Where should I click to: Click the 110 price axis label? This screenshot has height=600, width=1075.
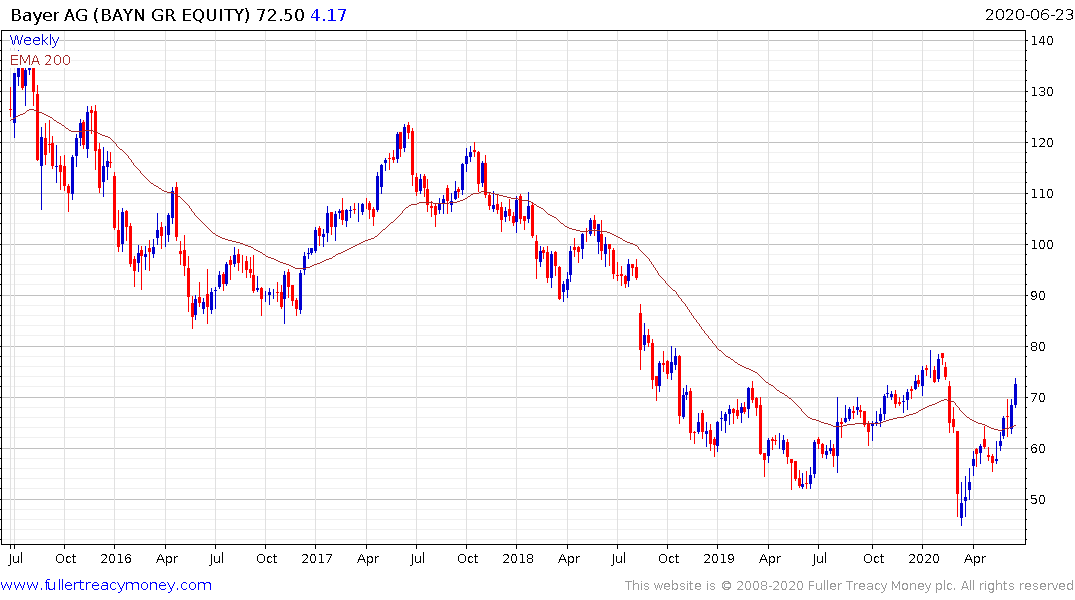1042,193
